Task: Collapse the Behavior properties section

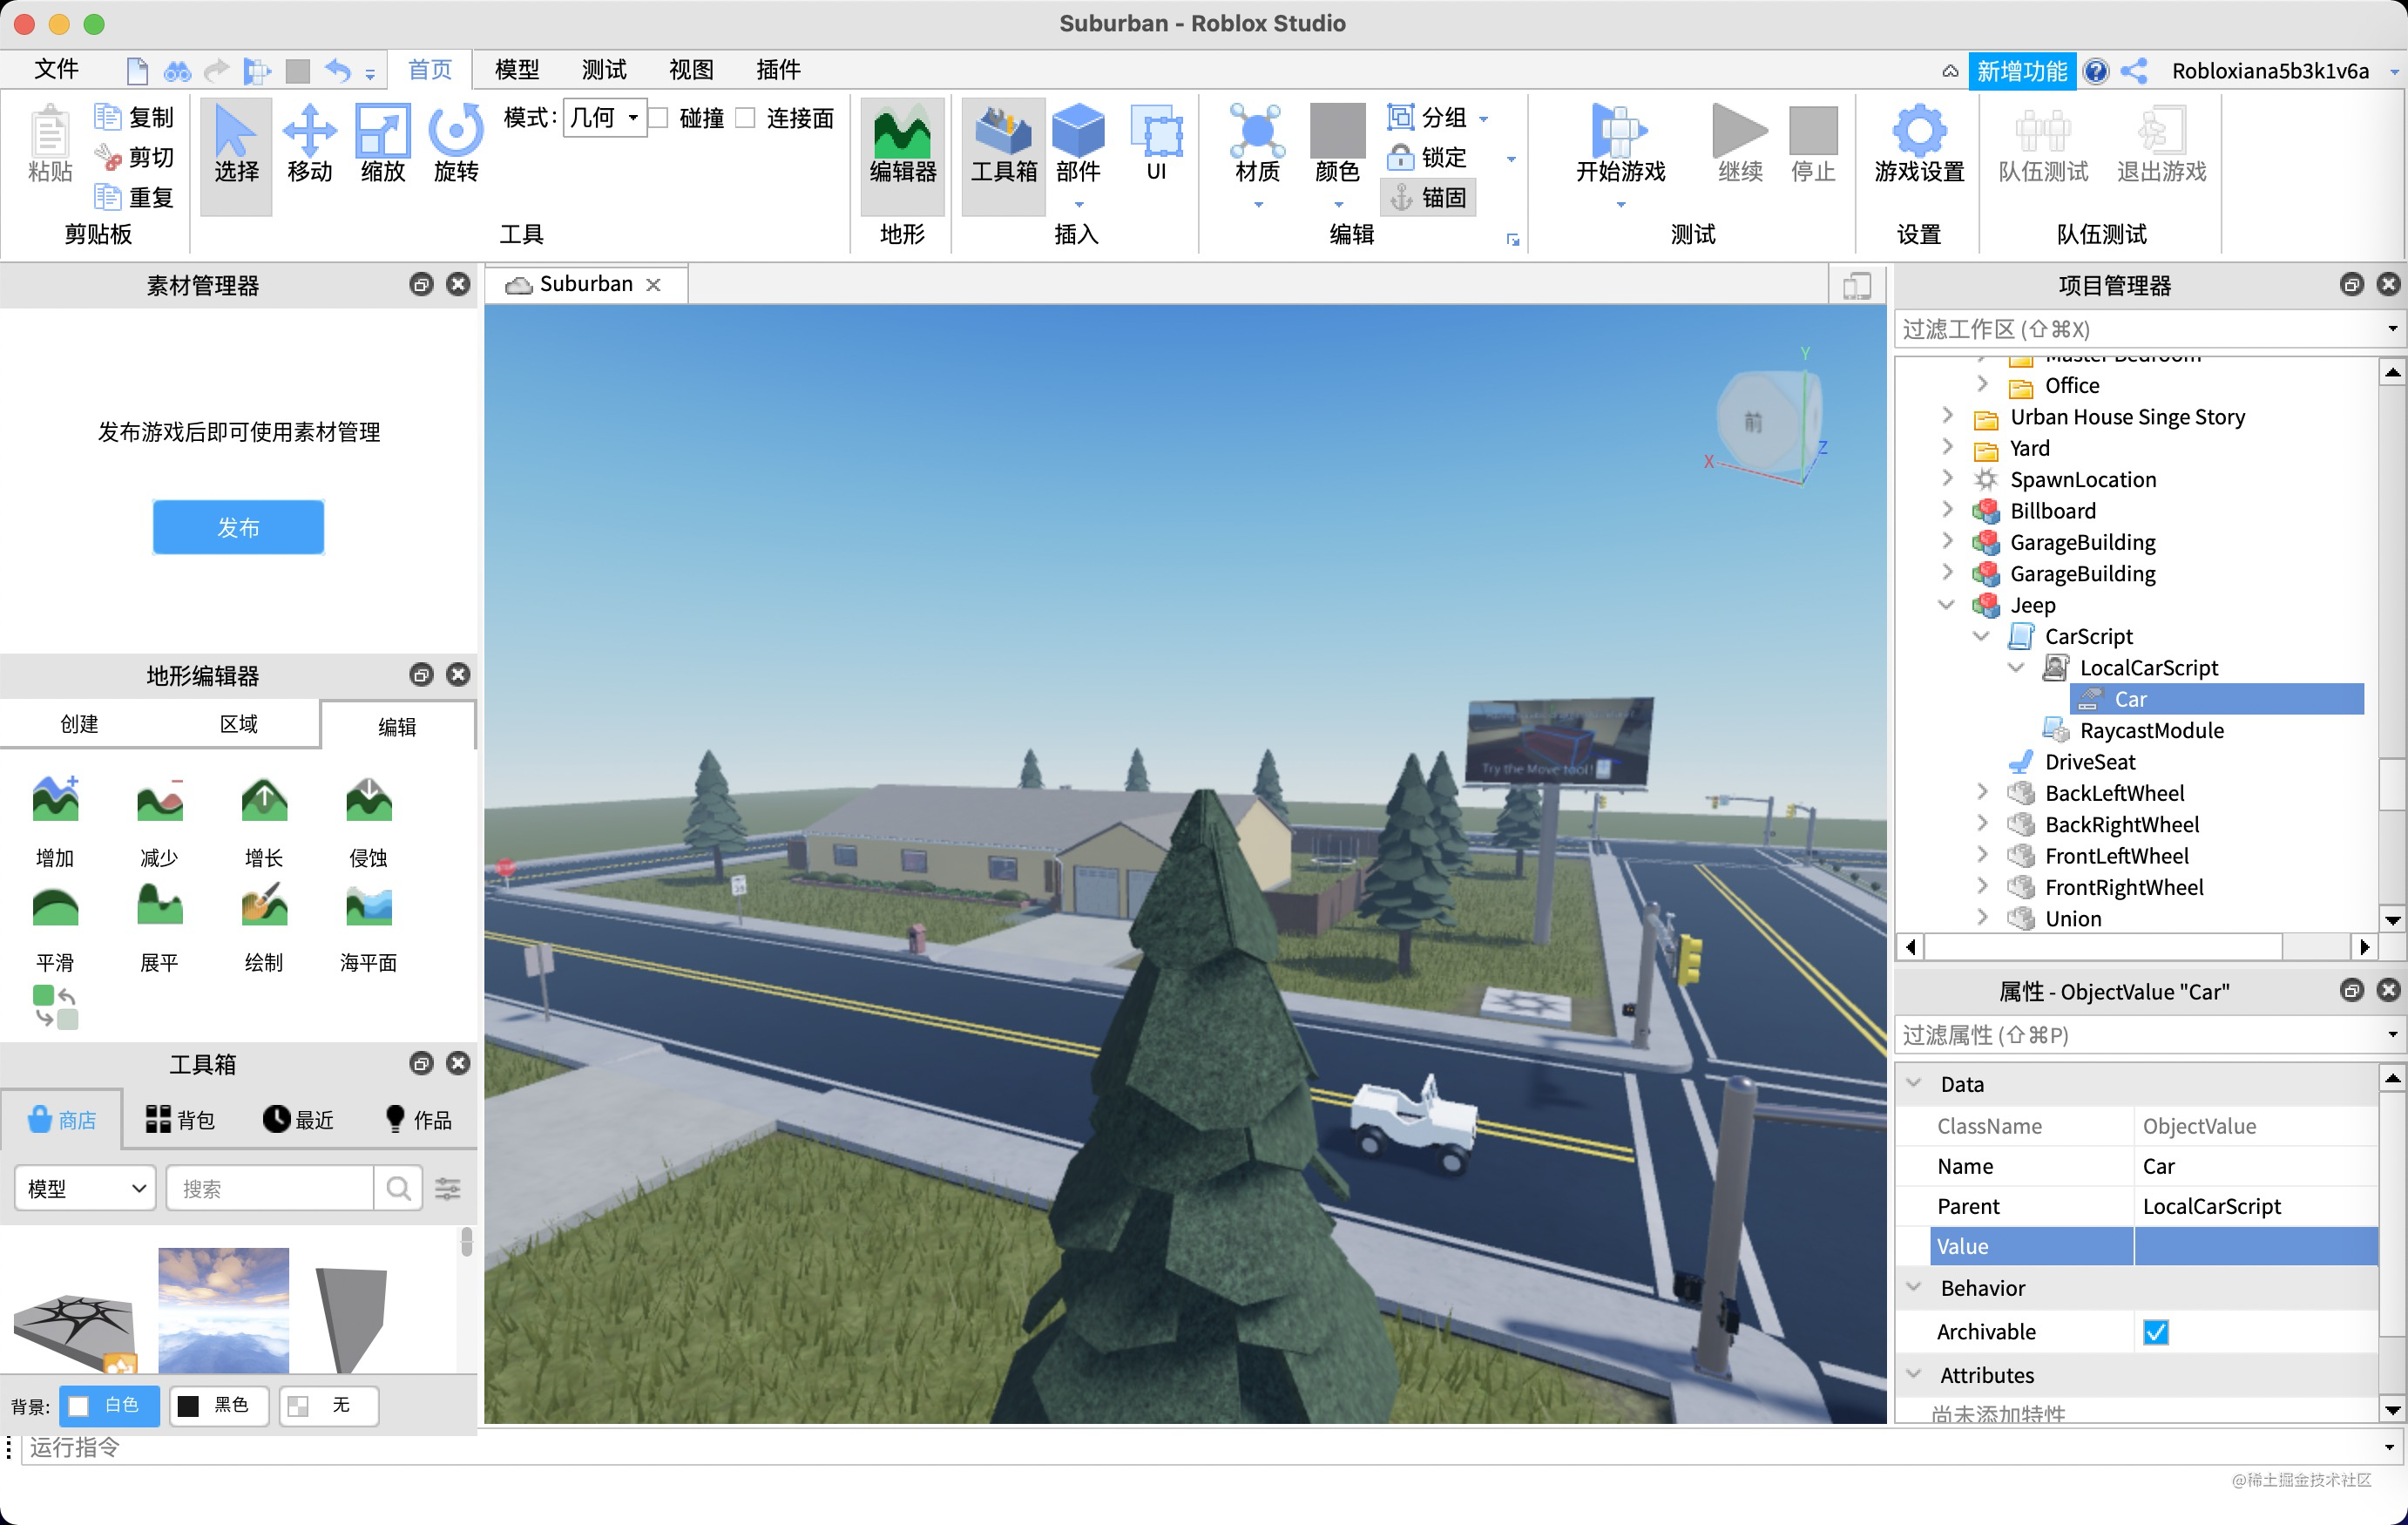Action: pyautogui.click(x=1914, y=1288)
